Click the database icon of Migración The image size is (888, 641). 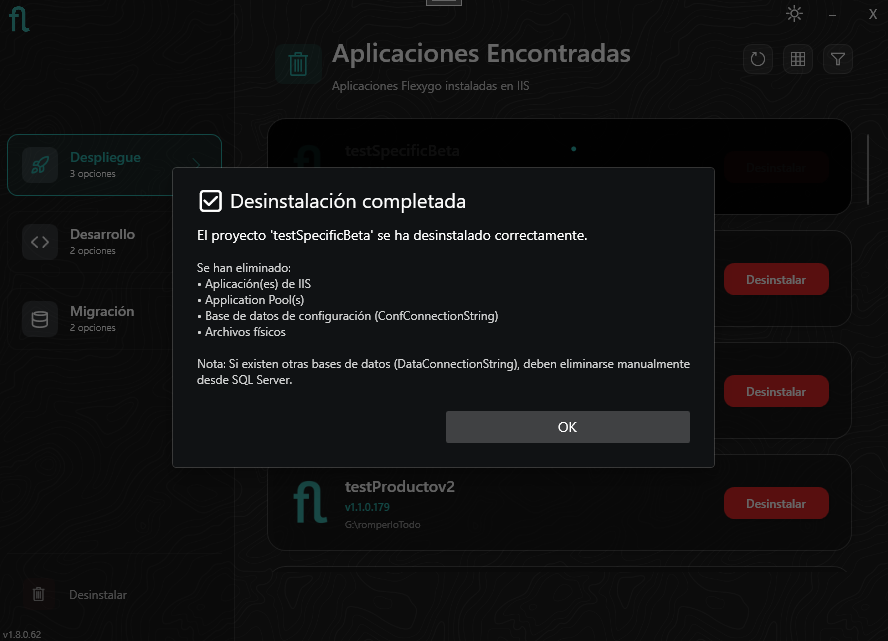[40, 319]
